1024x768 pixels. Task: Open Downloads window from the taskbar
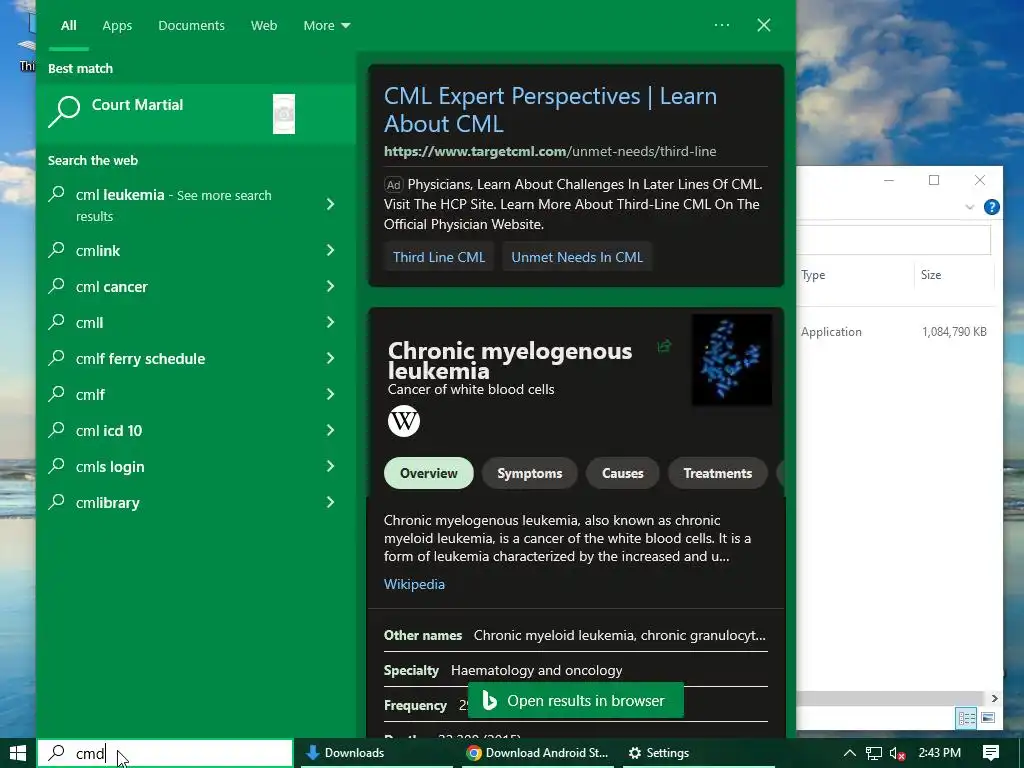point(376,753)
